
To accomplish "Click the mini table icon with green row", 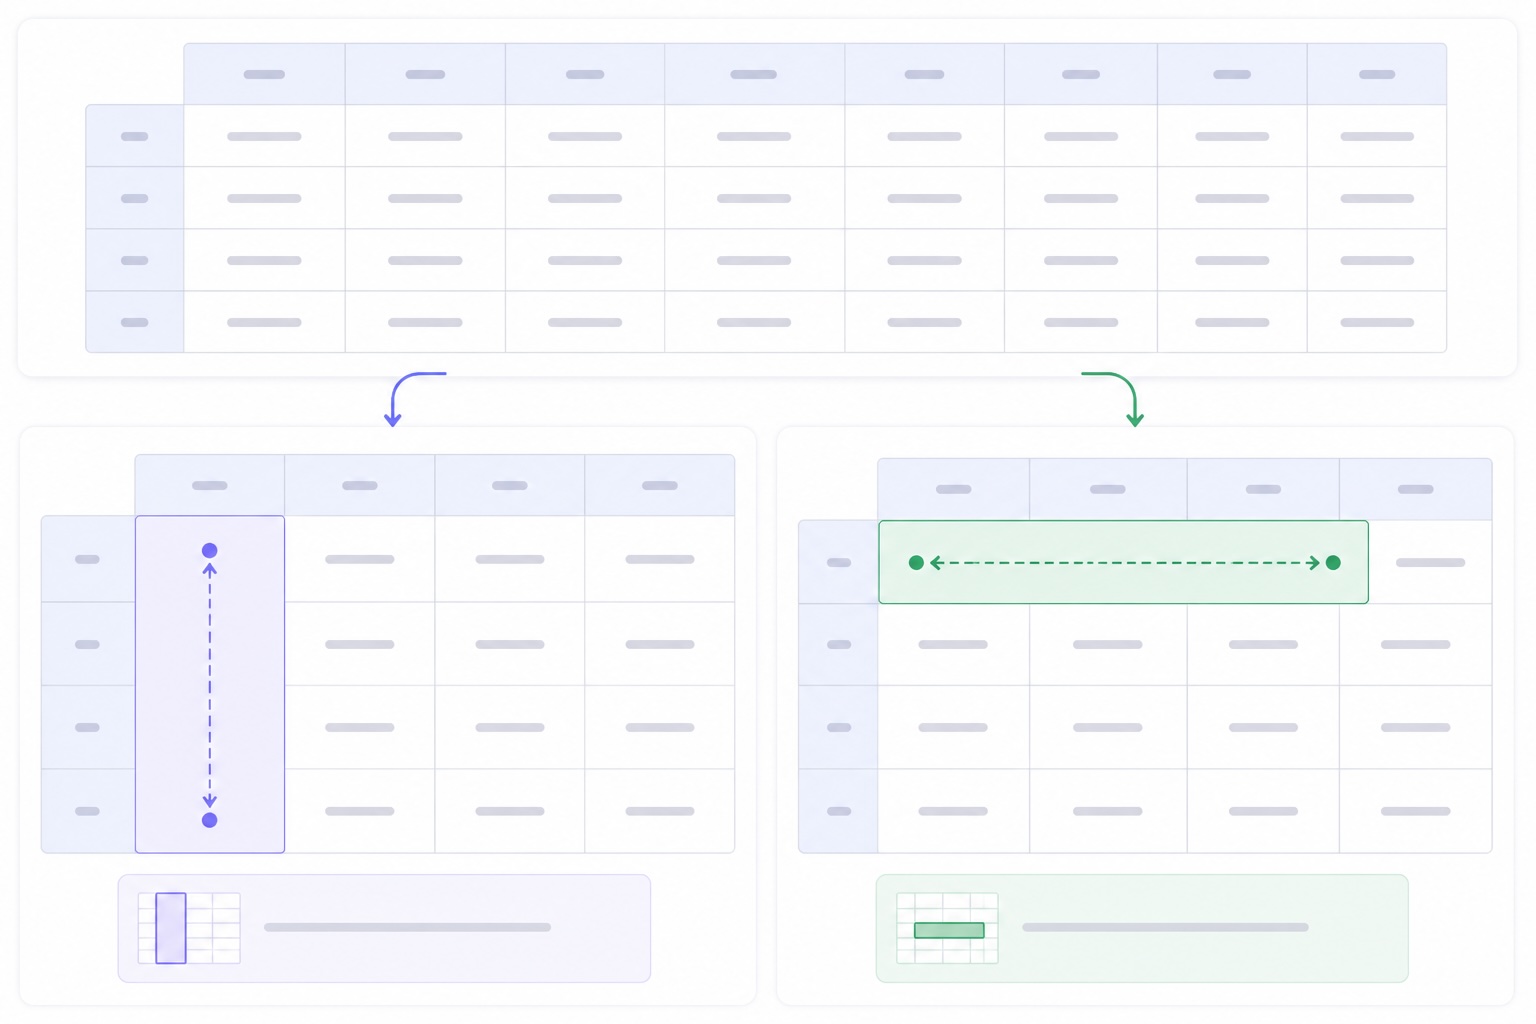I will [x=947, y=928].
